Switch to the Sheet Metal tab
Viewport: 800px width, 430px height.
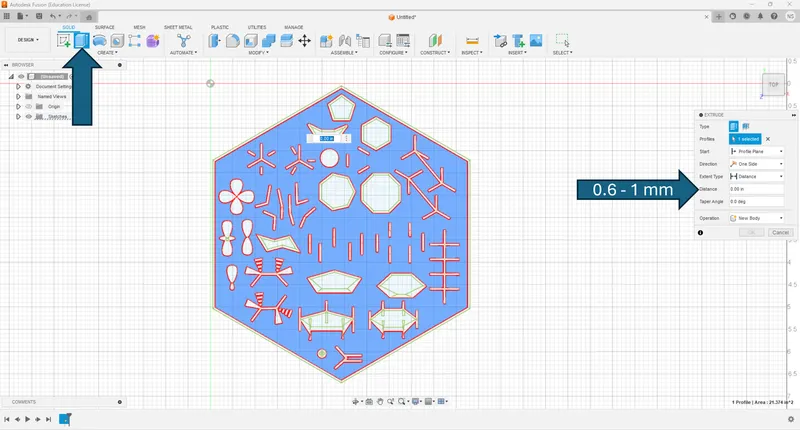click(178, 27)
